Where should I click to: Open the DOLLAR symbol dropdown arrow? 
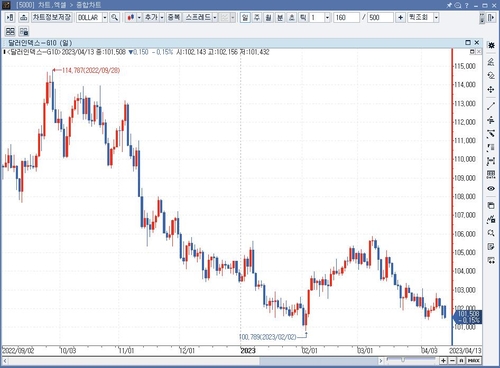[105, 17]
